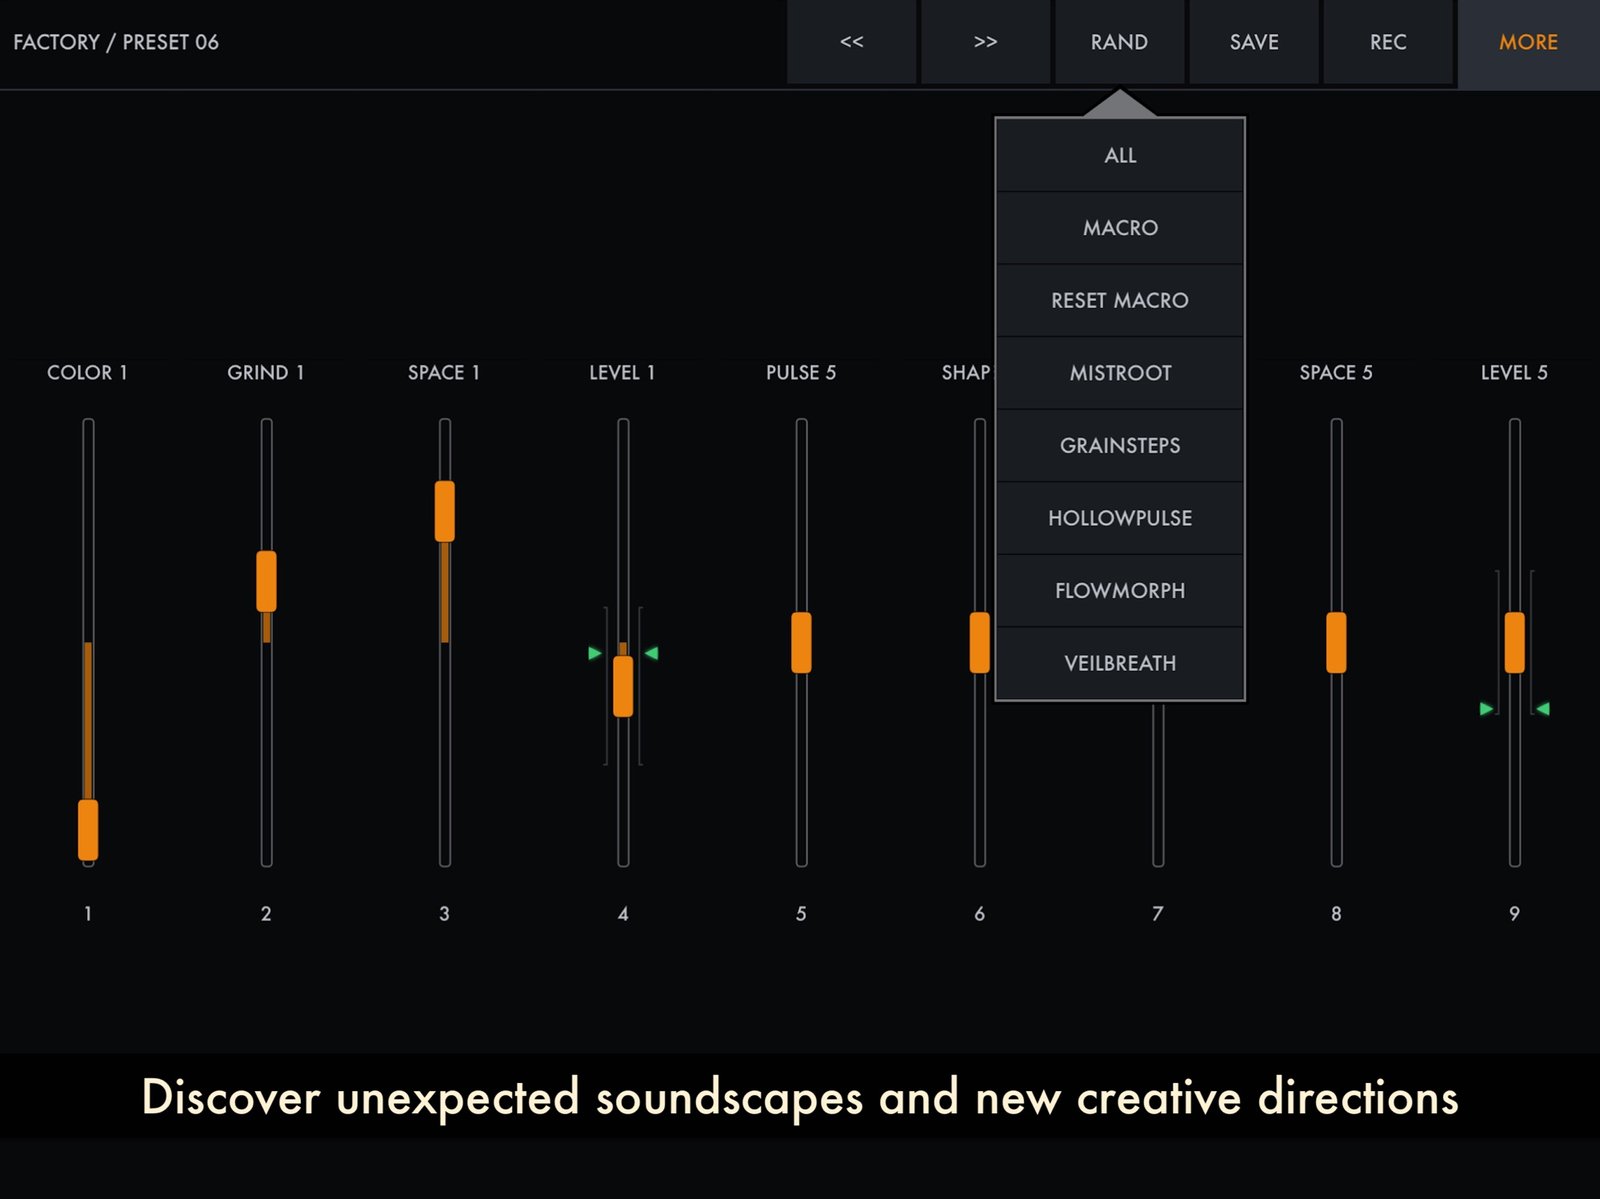This screenshot has height=1199, width=1600.
Task: Click right green range marker on LEVEL 1
Action: (651, 653)
